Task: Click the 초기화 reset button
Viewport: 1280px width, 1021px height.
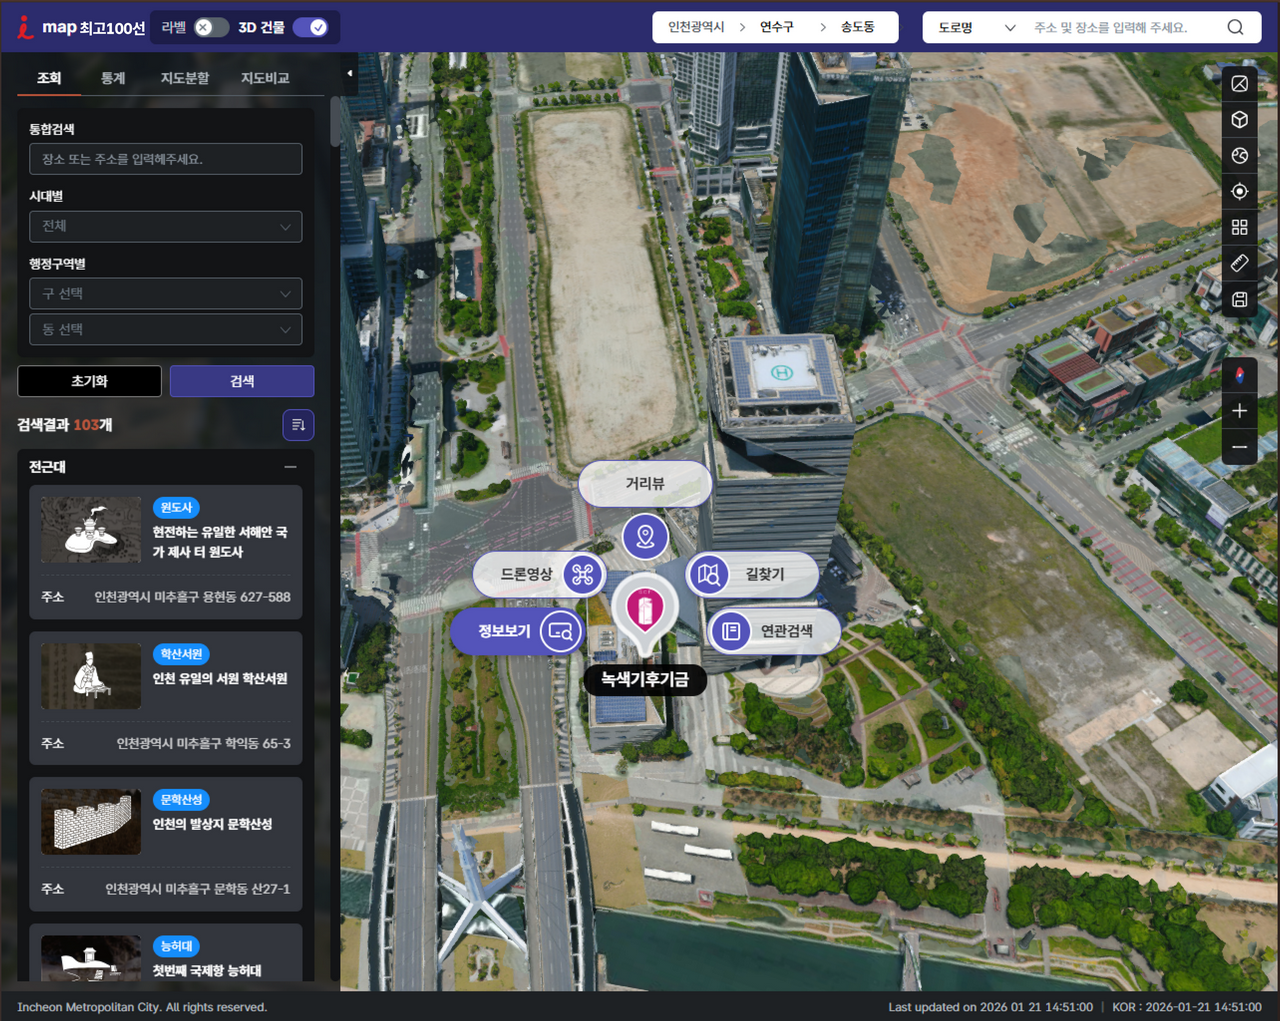Action: [89, 381]
